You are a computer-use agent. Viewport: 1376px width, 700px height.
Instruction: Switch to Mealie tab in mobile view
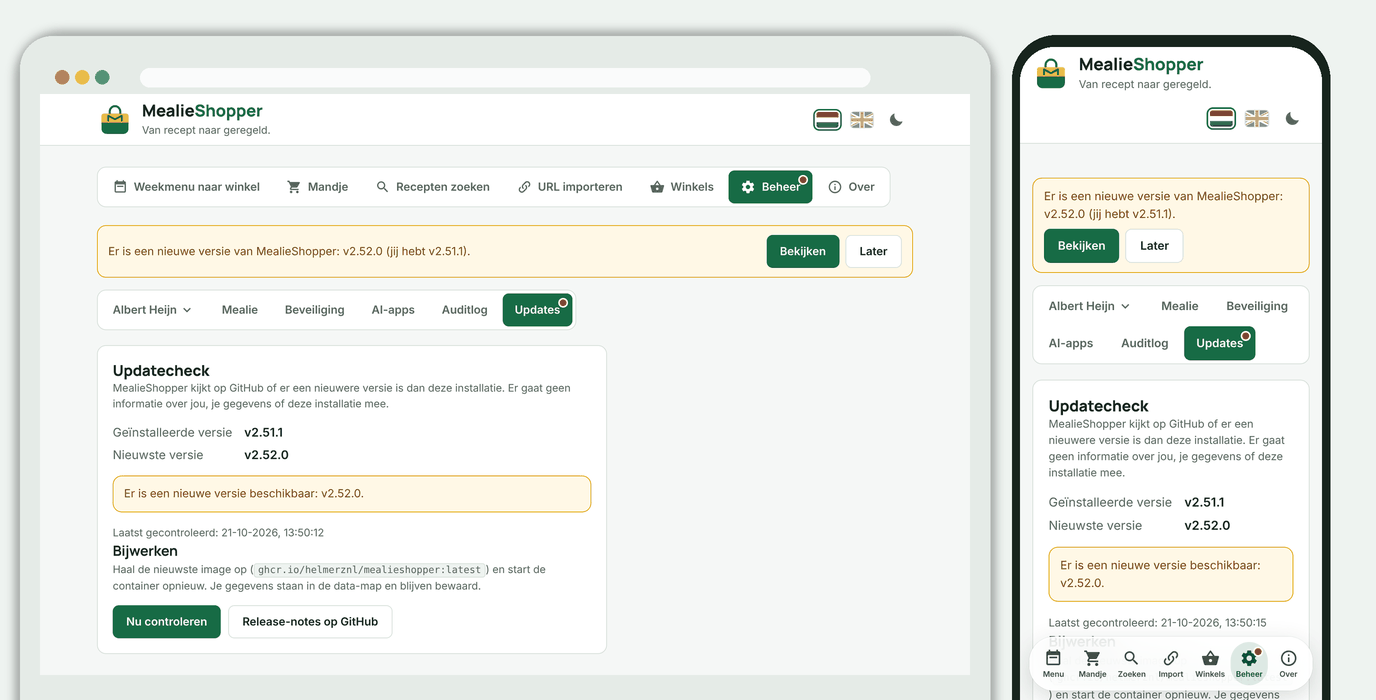[1180, 306]
